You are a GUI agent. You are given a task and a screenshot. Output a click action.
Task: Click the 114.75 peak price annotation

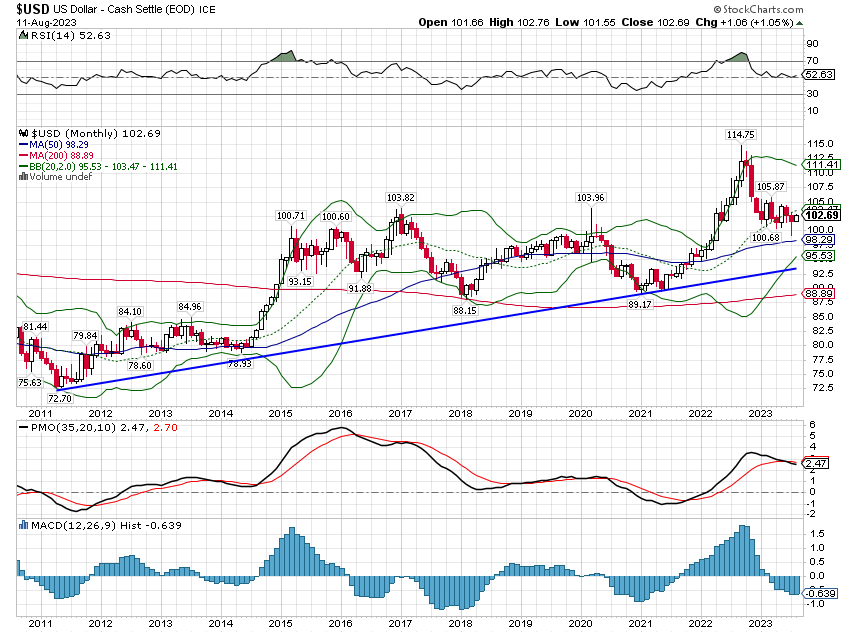click(x=741, y=133)
